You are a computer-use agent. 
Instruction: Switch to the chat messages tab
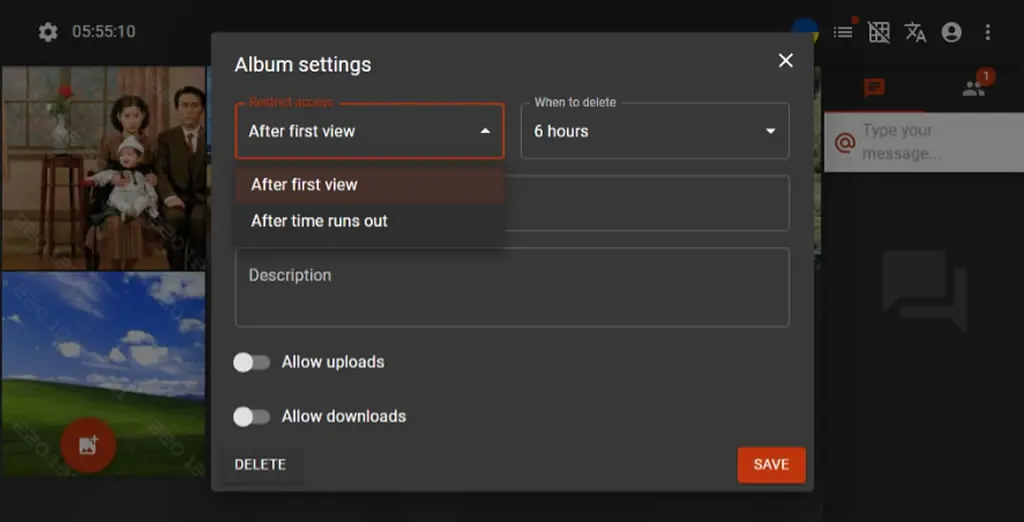[x=874, y=88]
